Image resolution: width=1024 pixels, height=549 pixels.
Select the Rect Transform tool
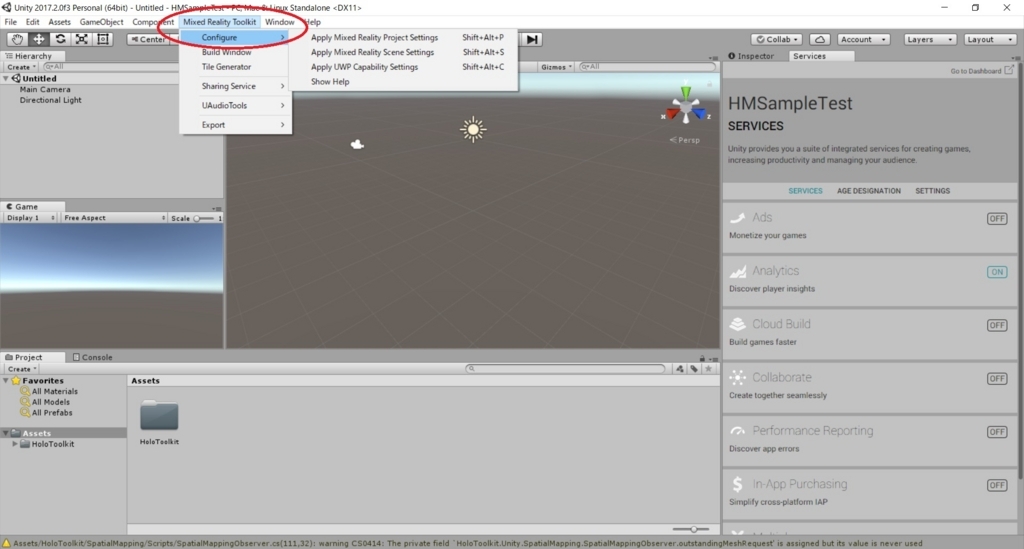pyautogui.click(x=103, y=39)
